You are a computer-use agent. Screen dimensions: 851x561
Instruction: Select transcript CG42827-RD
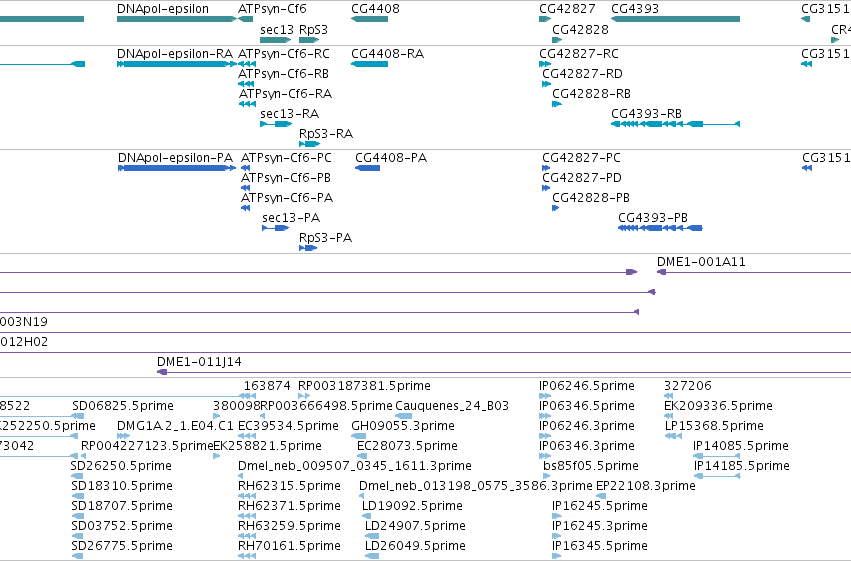click(547, 84)
